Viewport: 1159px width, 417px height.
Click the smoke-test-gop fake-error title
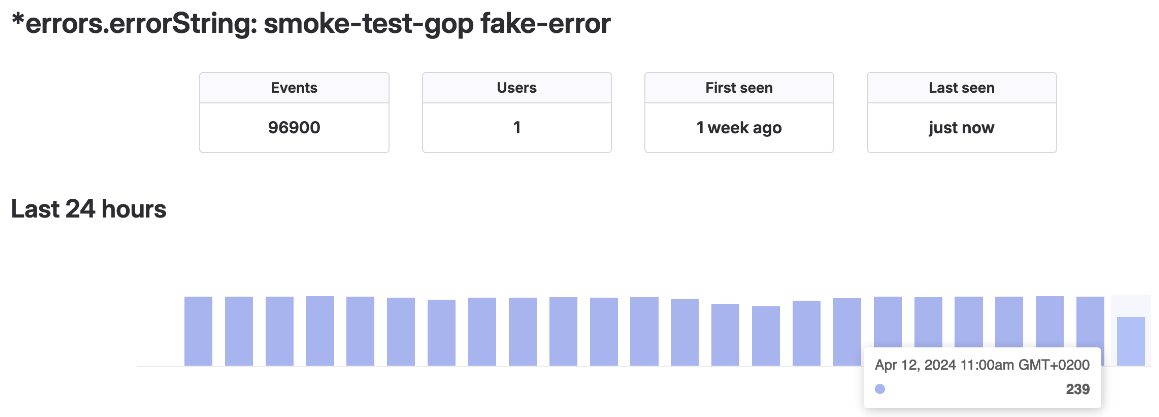click(x=310, y=25)
